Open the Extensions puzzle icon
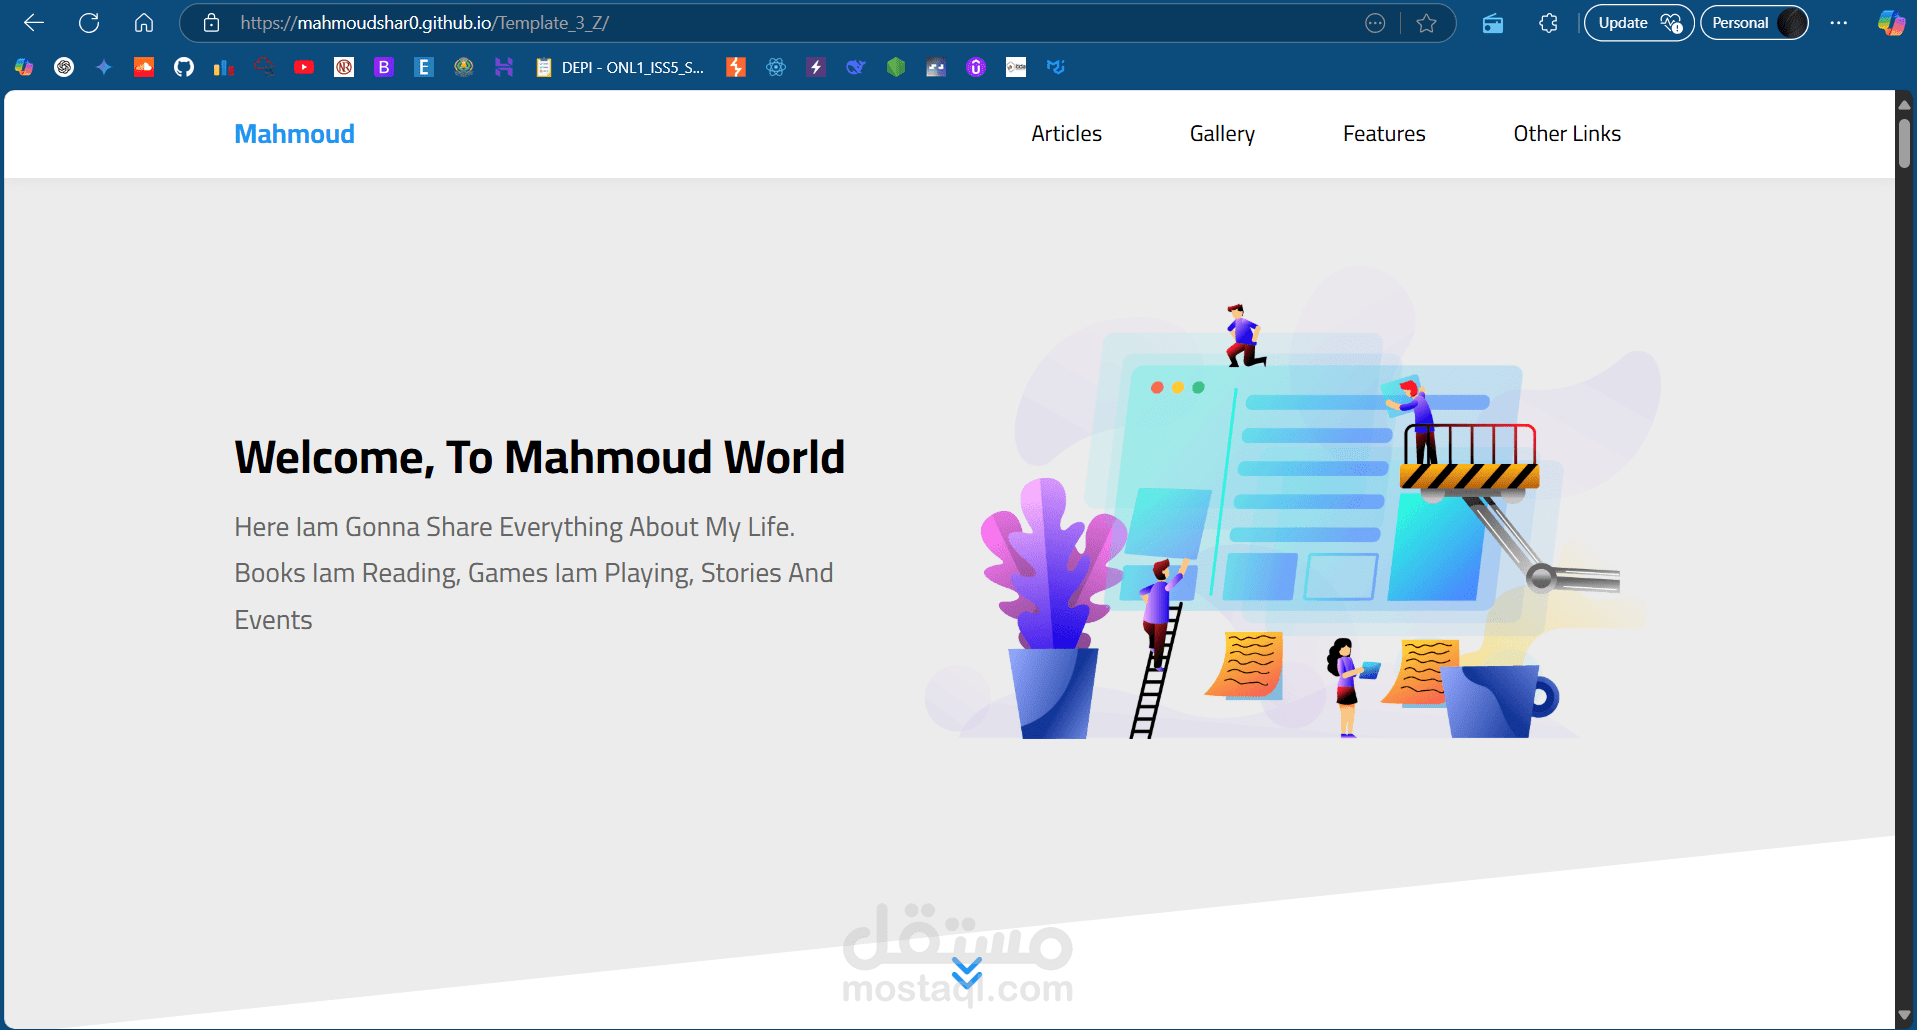The height and width of the screenshot is (1030, 1917). pos(1548,23)
